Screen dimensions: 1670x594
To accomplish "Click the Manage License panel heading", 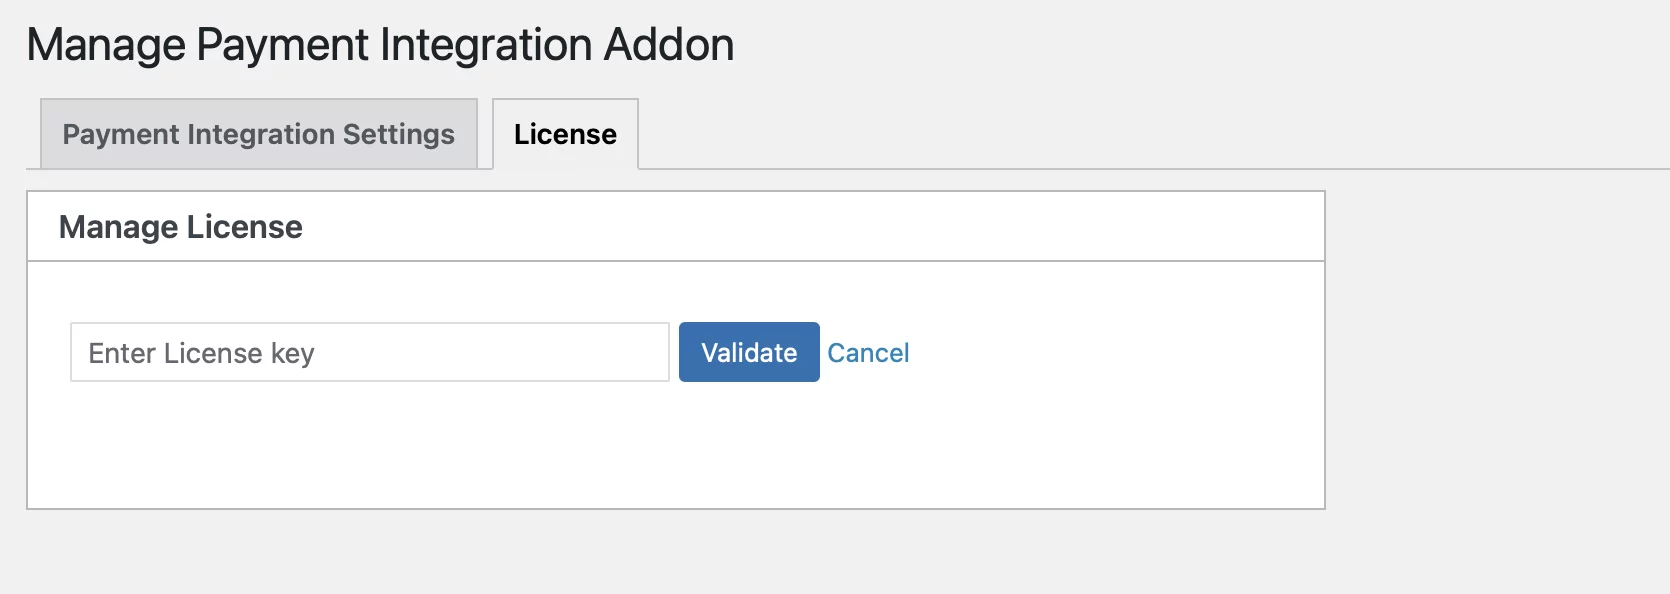I will click(181, 227).
